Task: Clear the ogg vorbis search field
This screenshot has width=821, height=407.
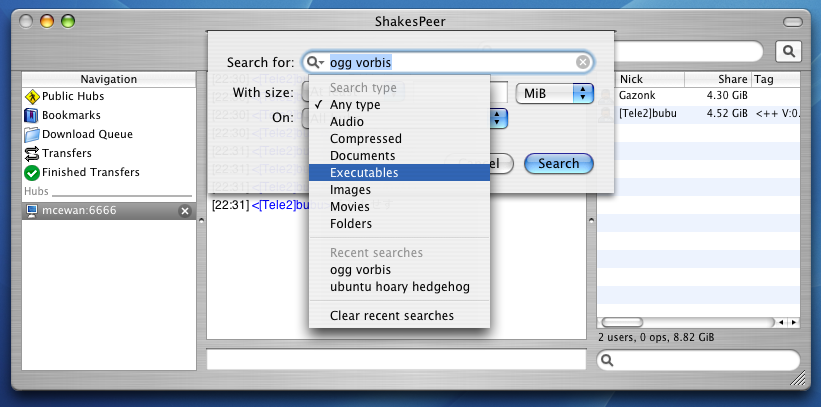Action: [x=583, y=63]
